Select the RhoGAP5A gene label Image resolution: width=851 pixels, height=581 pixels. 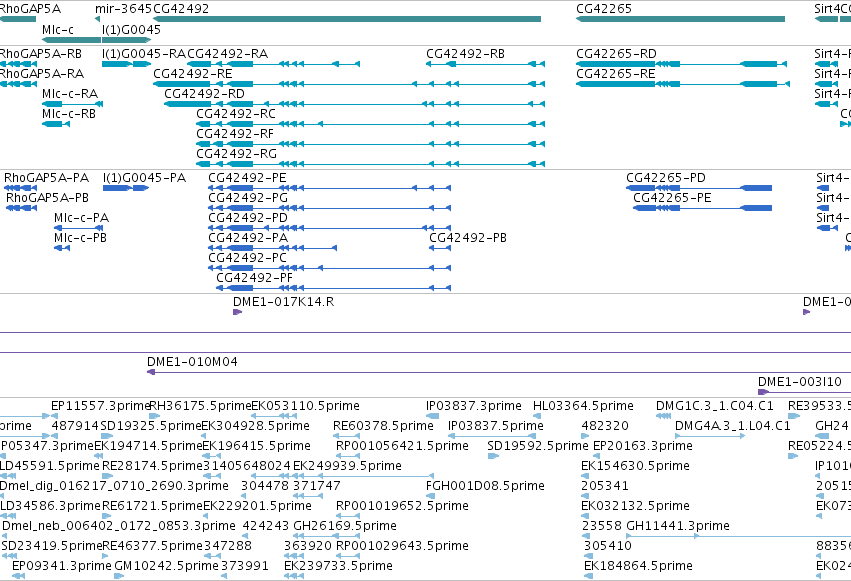(30, 9)
